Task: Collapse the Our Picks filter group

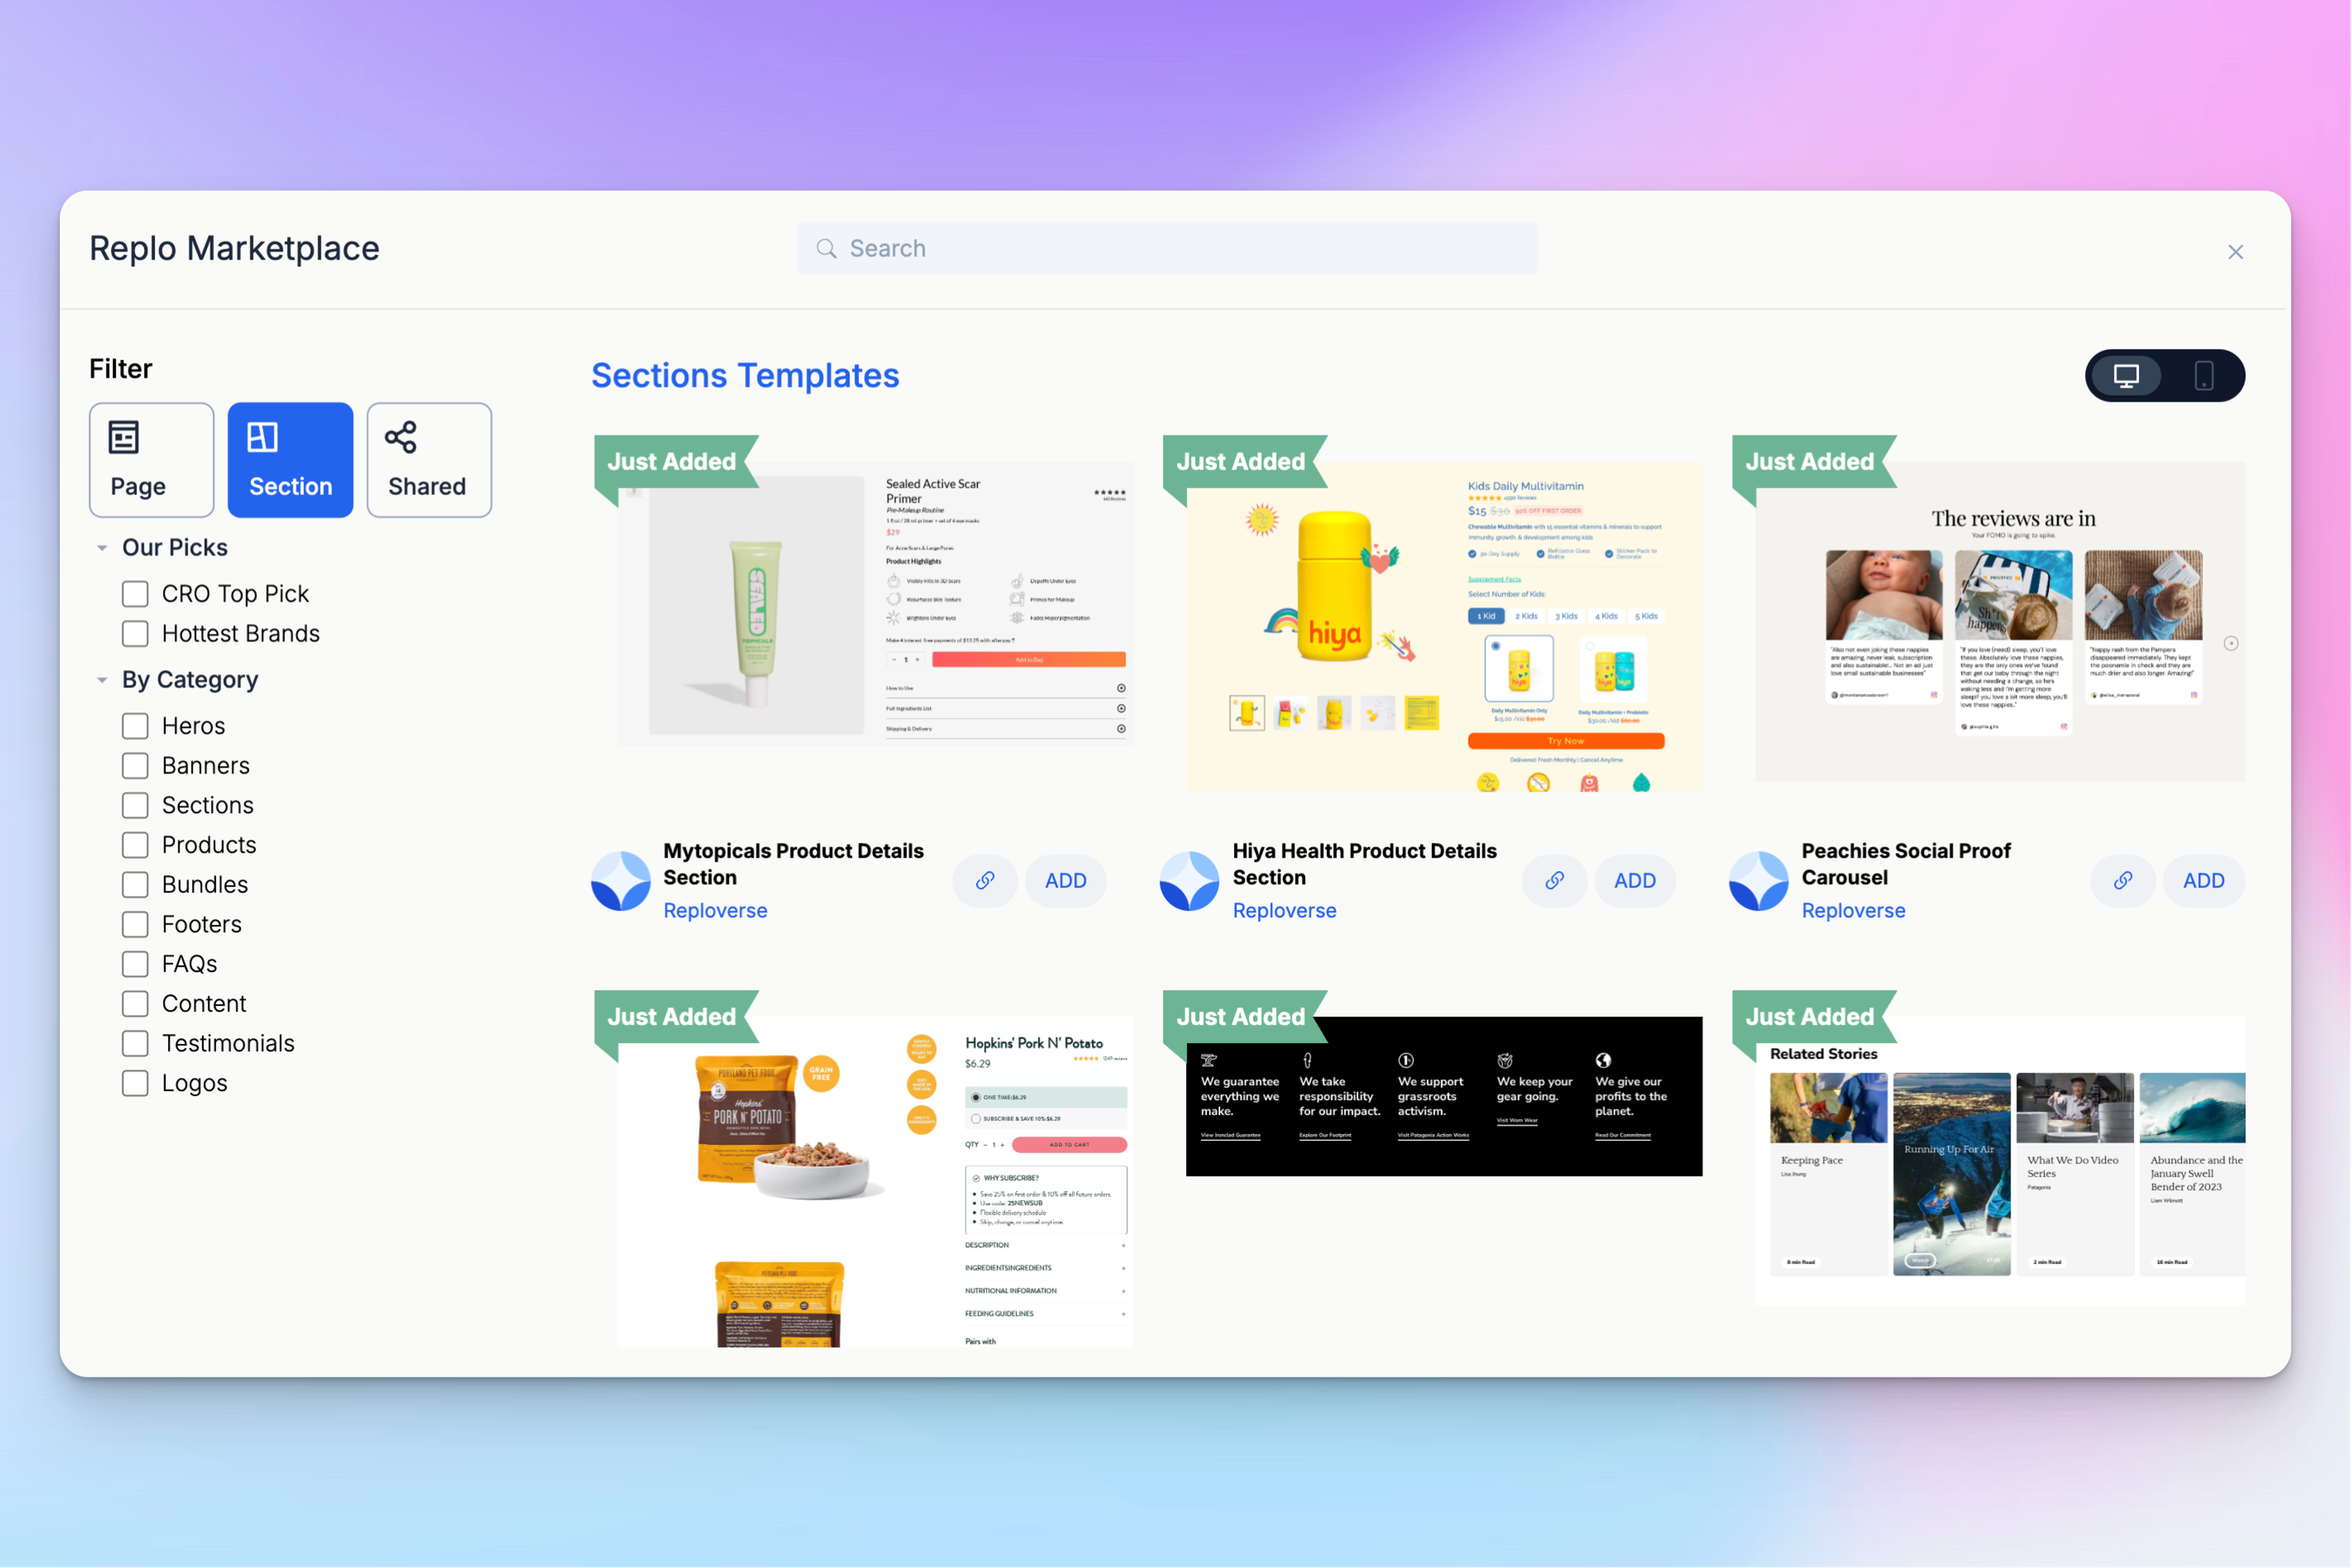Action: click(102, 548)
